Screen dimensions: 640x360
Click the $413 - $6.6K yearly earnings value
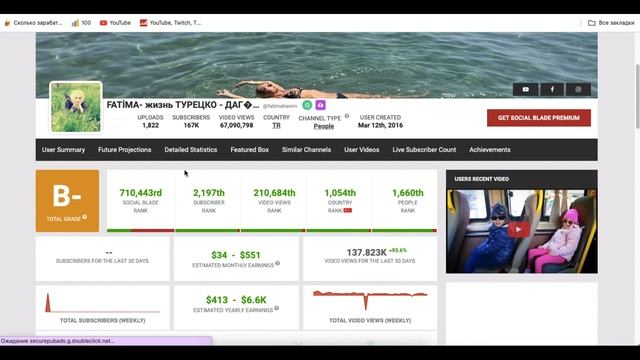tap(236, 300)
